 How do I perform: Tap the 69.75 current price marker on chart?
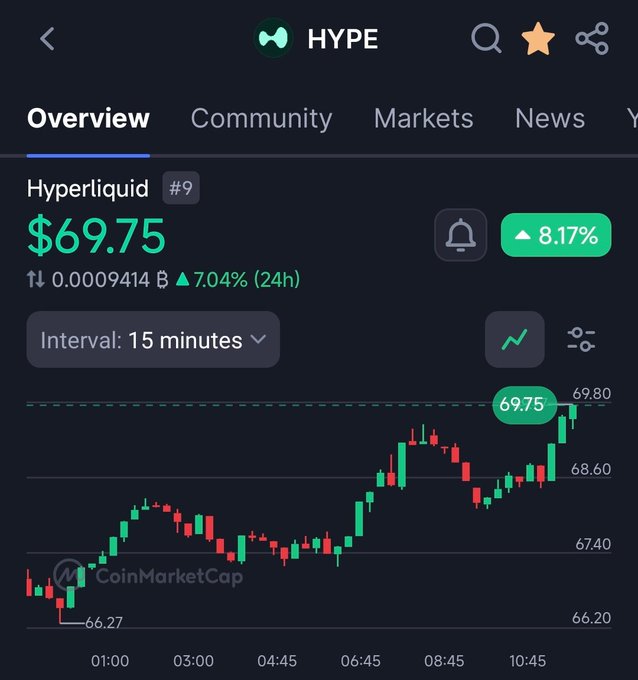pyautogui.click(x=524, y=405)
